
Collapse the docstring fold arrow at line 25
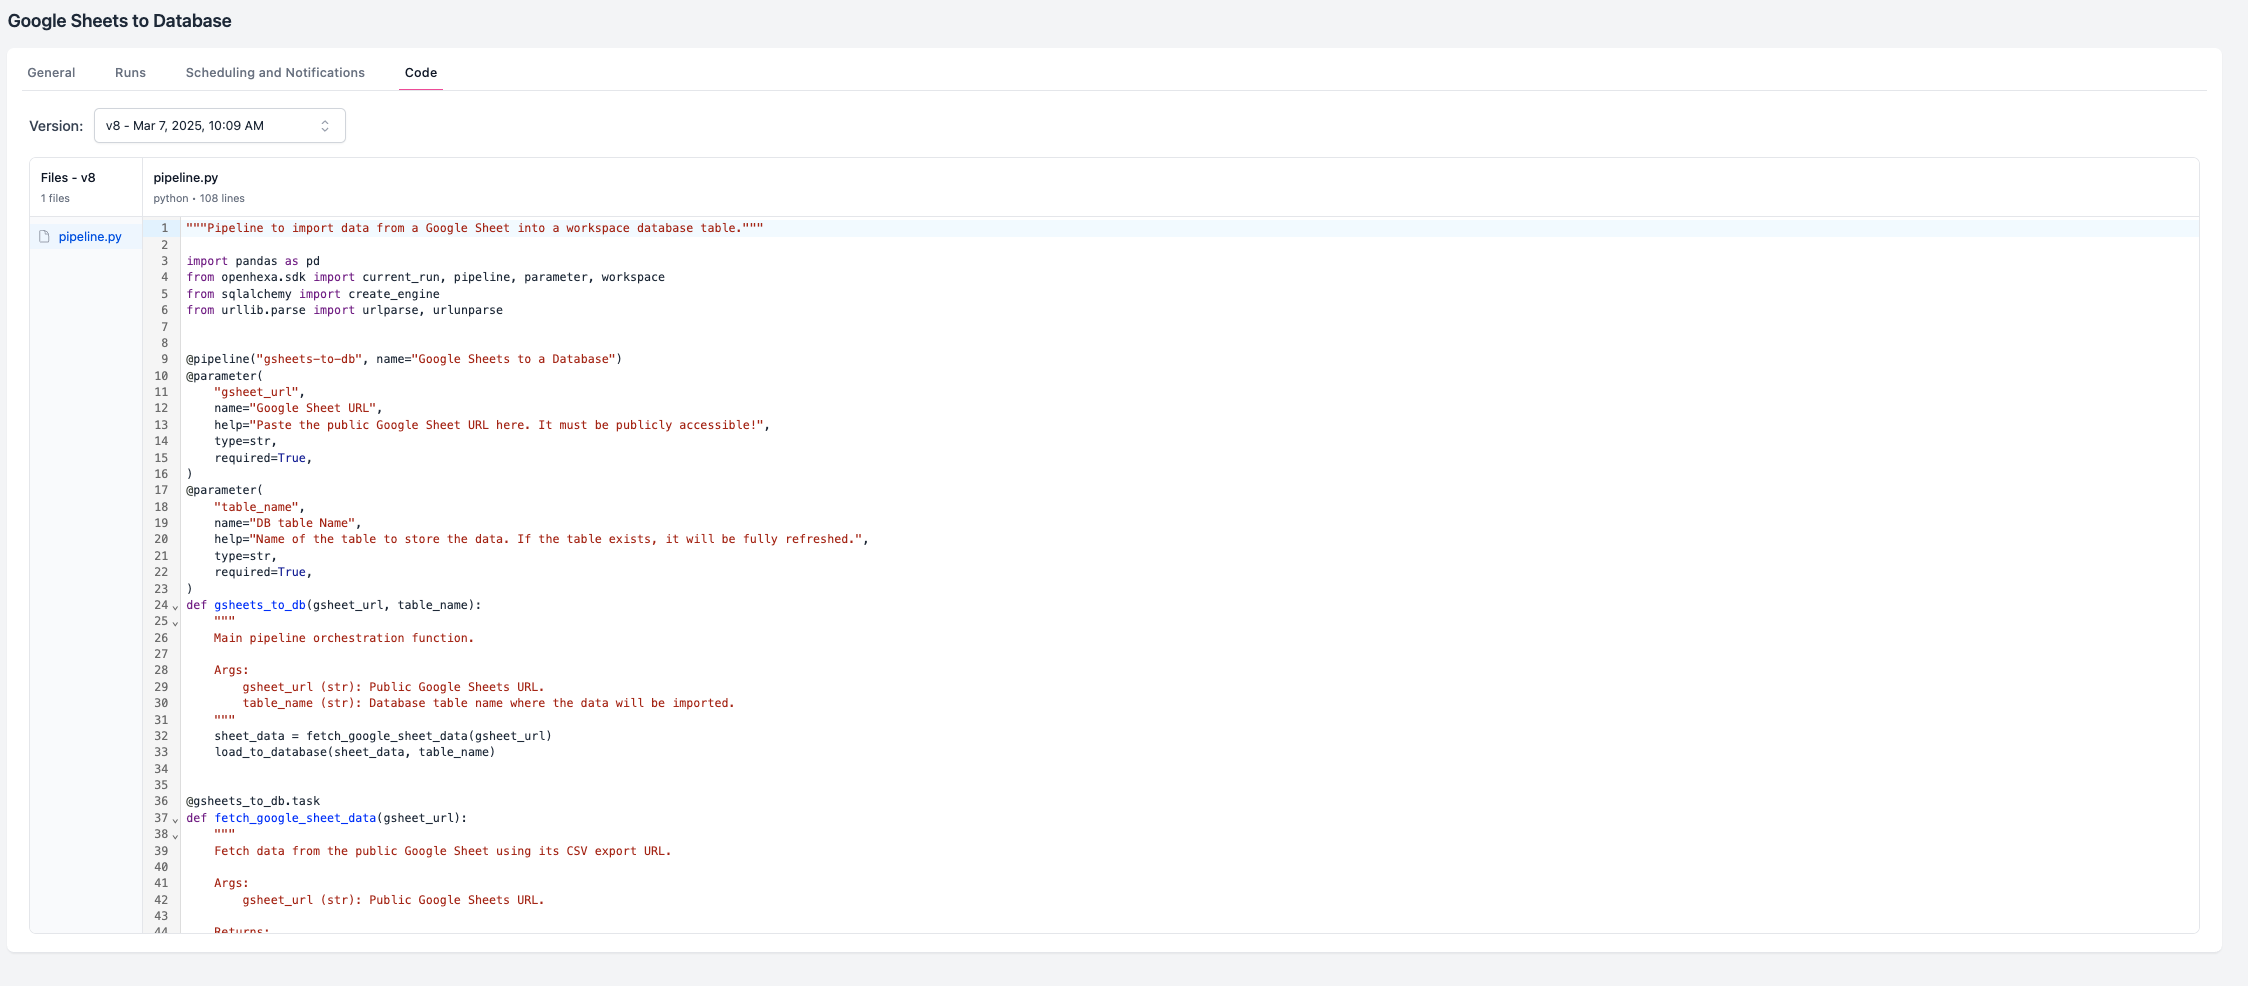[x=174, y=623]
